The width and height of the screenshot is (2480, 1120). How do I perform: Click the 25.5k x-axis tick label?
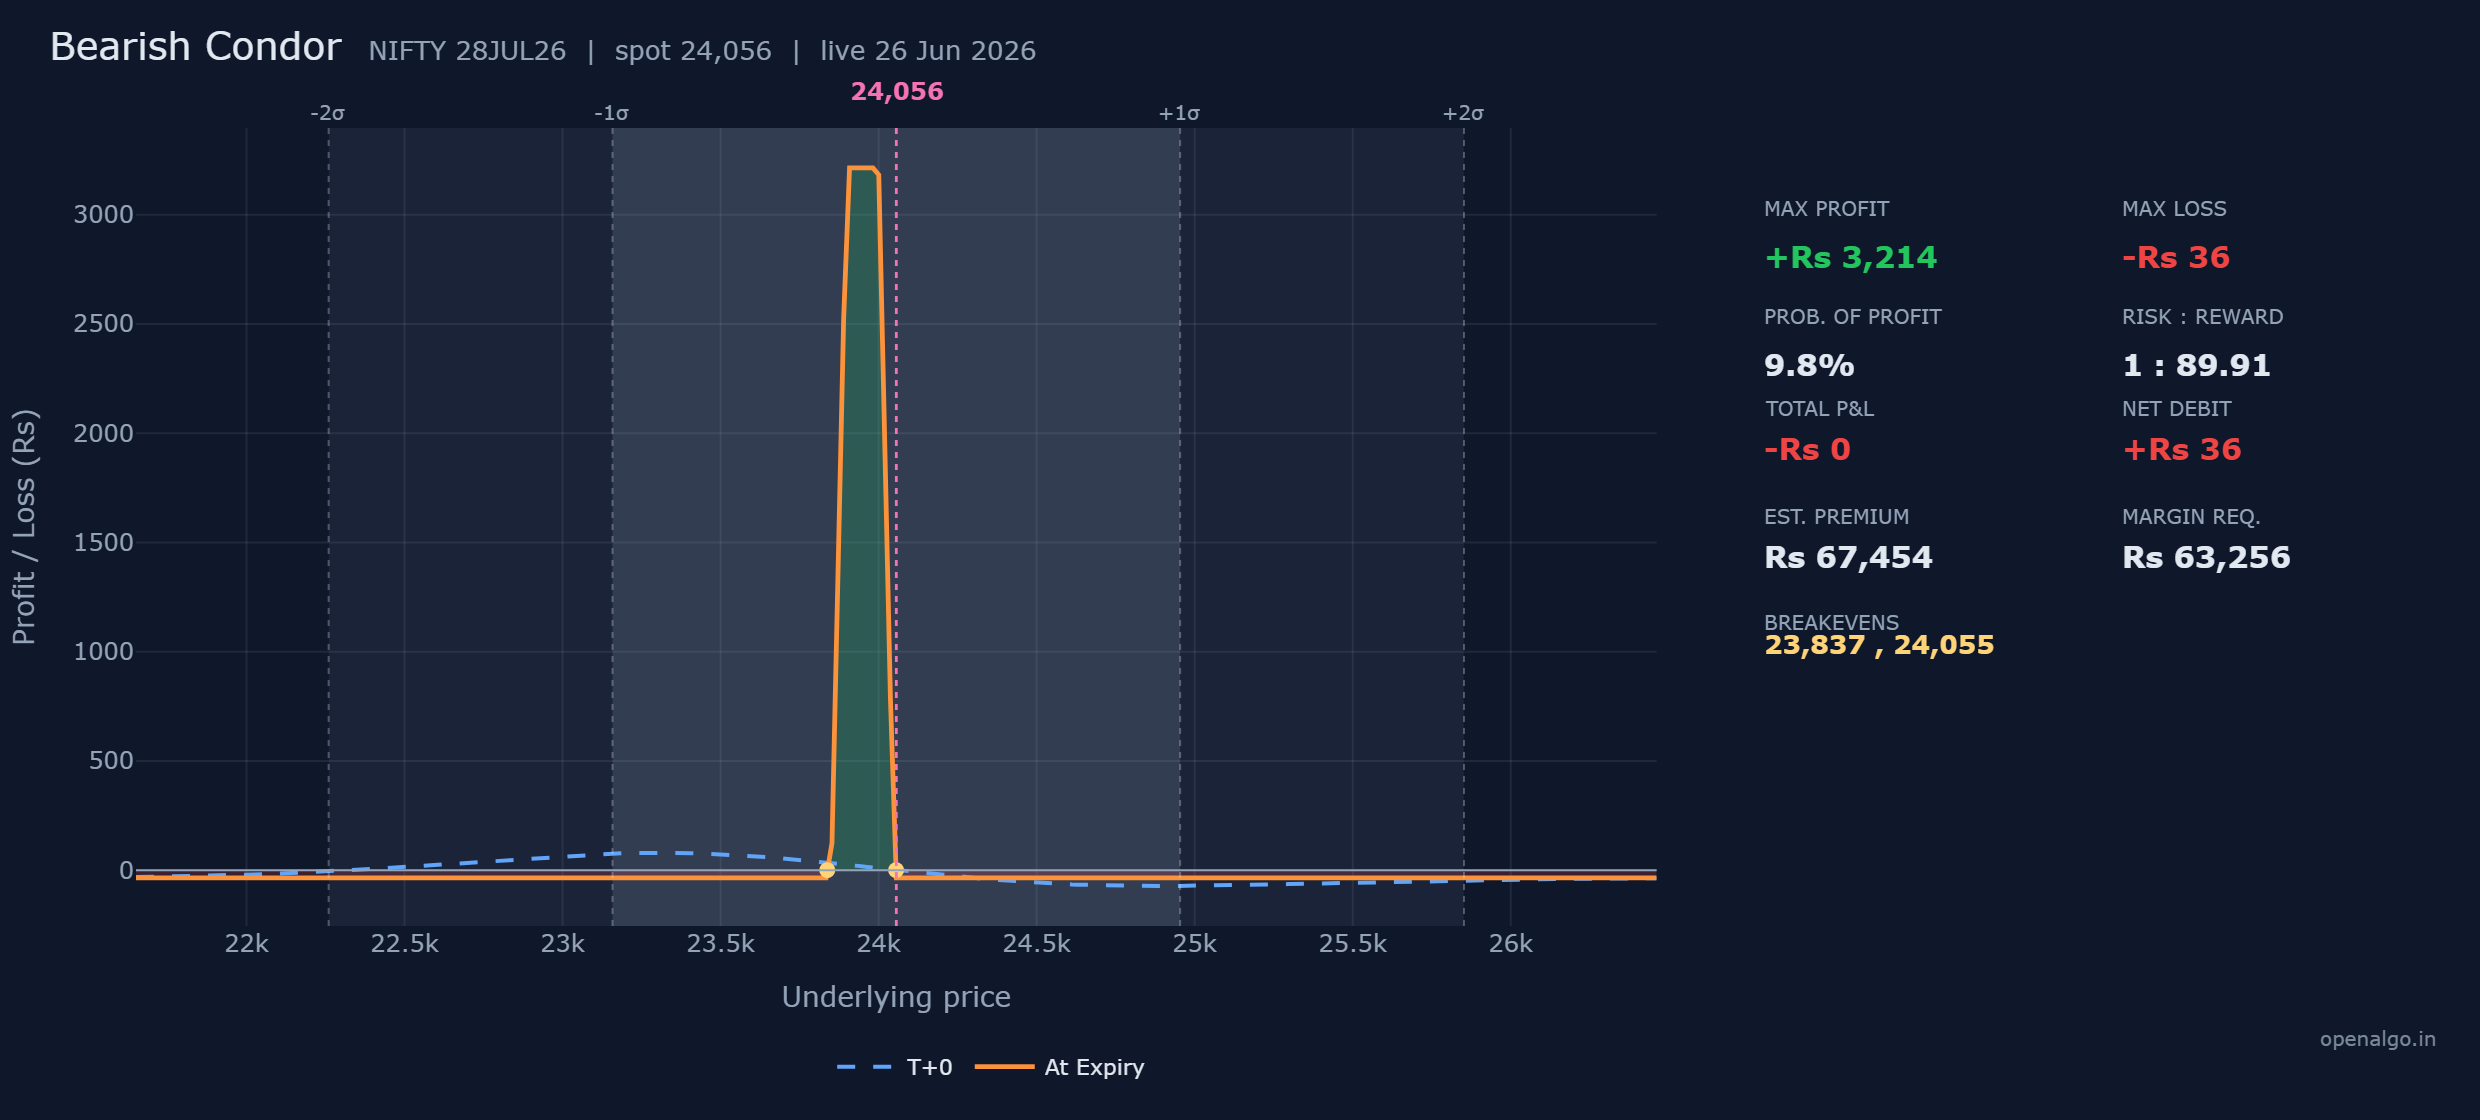click(x=1352, y=944)
